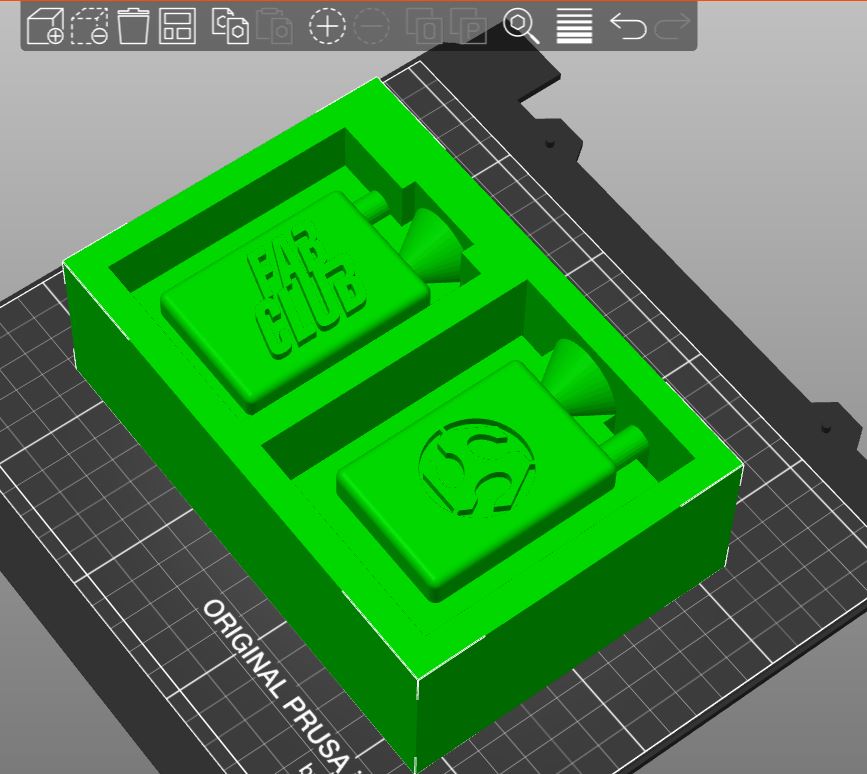Open variable layer height editing
The width and height of the screenshot is (867, 774).
tap(574, 26)
